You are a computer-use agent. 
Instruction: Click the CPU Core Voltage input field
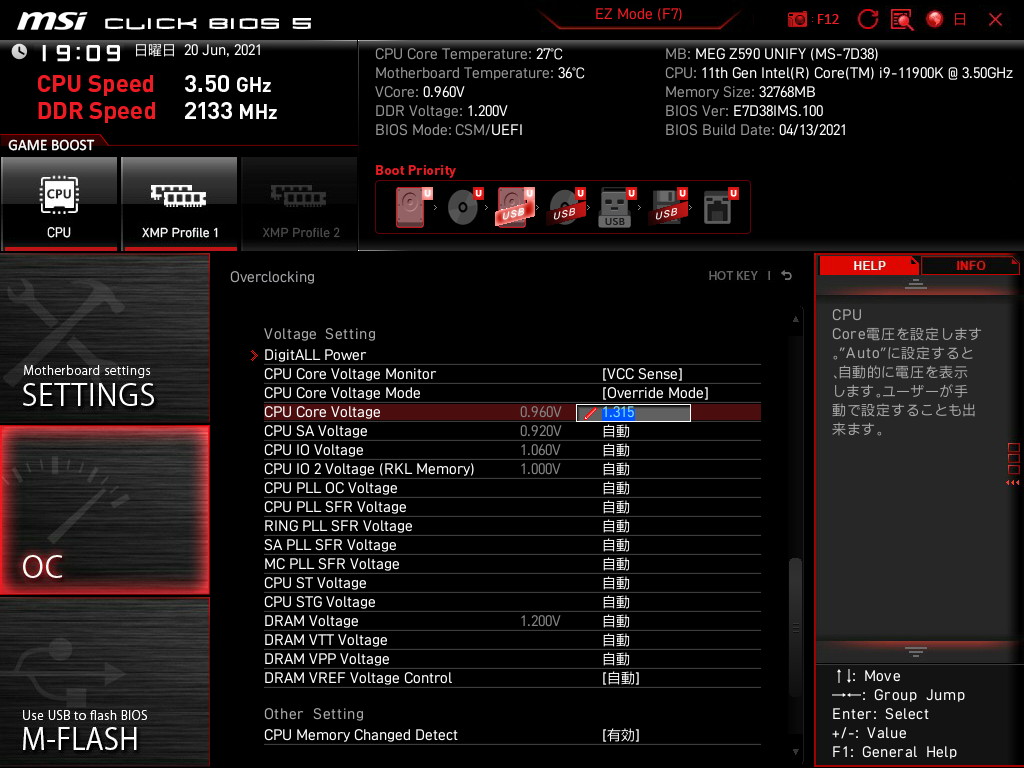tap(633, 413)
